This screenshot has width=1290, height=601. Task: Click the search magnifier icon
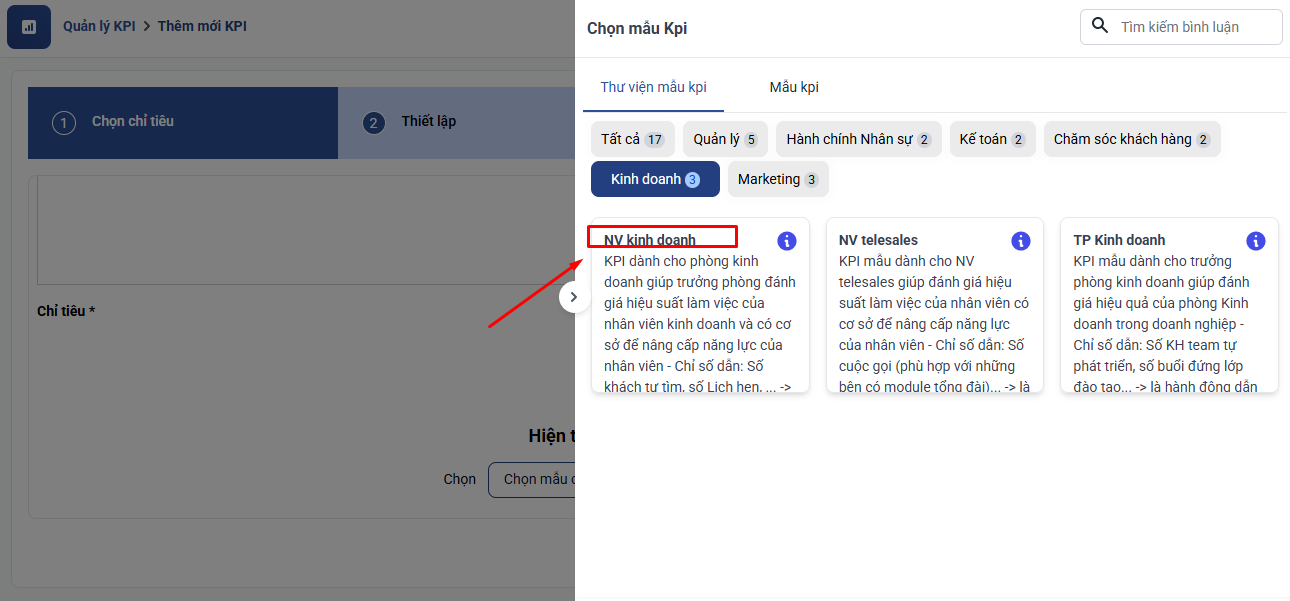tap(1100, 26)
